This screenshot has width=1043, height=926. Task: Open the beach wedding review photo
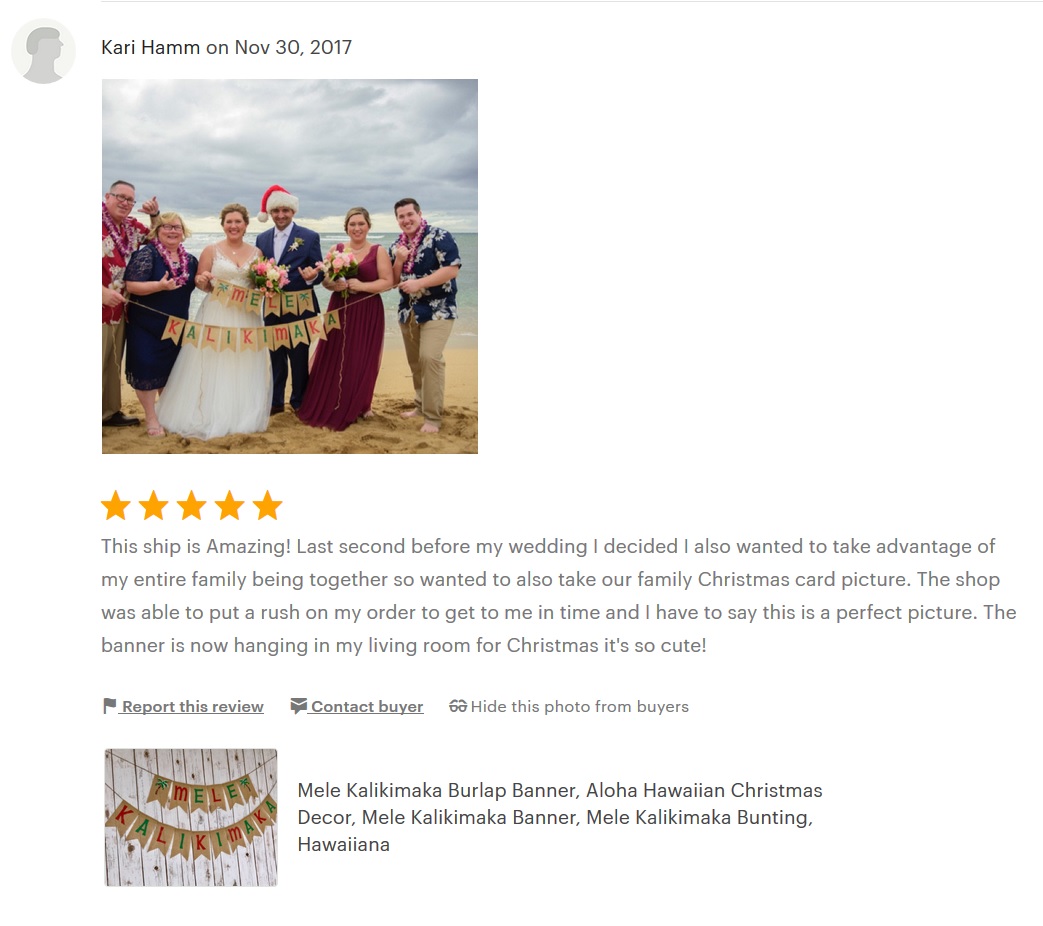pos(289,266)
